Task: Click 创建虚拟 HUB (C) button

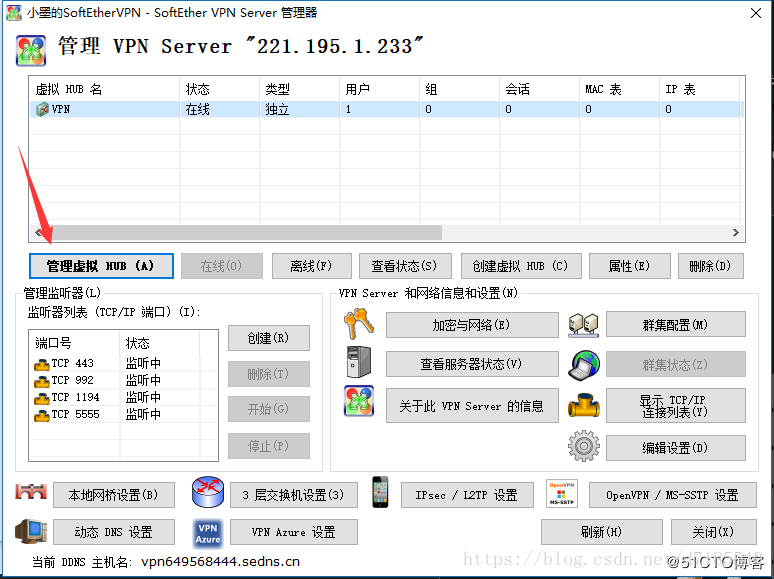Action: point(521,266)
